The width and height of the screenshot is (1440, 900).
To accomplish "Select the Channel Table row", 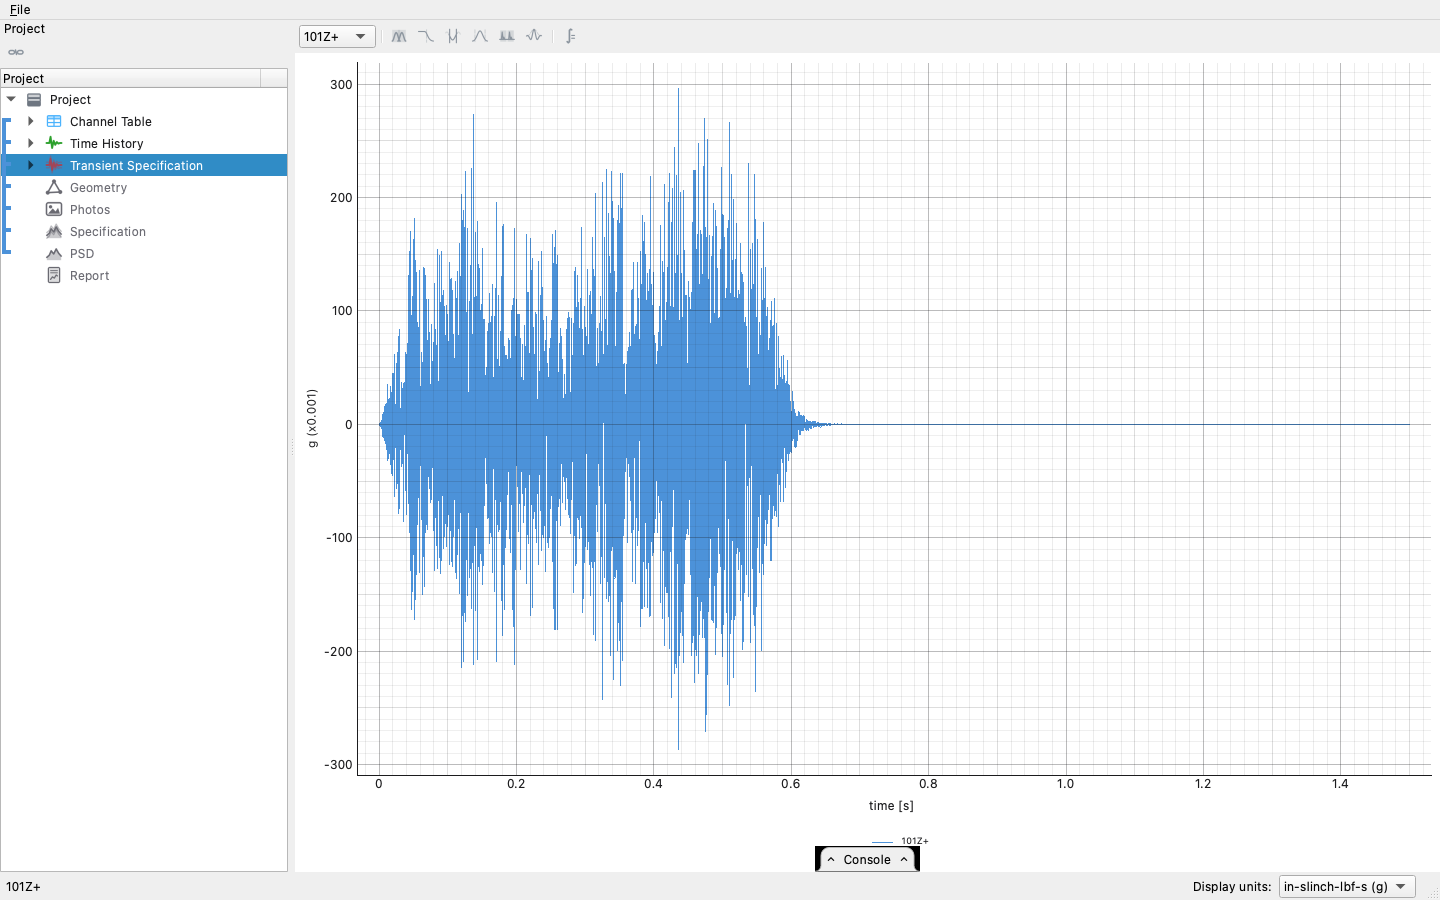I will pyautogui.click(x=144, y=121).
